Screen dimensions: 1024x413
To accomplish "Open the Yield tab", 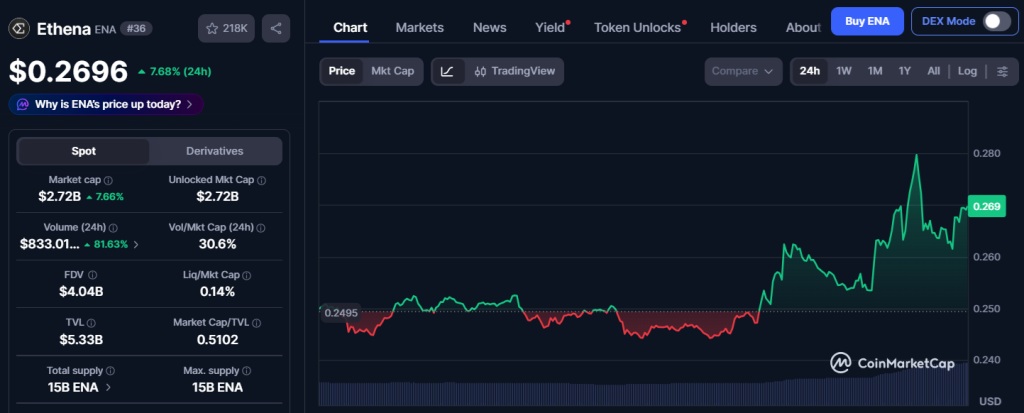I will click(551, 27).
